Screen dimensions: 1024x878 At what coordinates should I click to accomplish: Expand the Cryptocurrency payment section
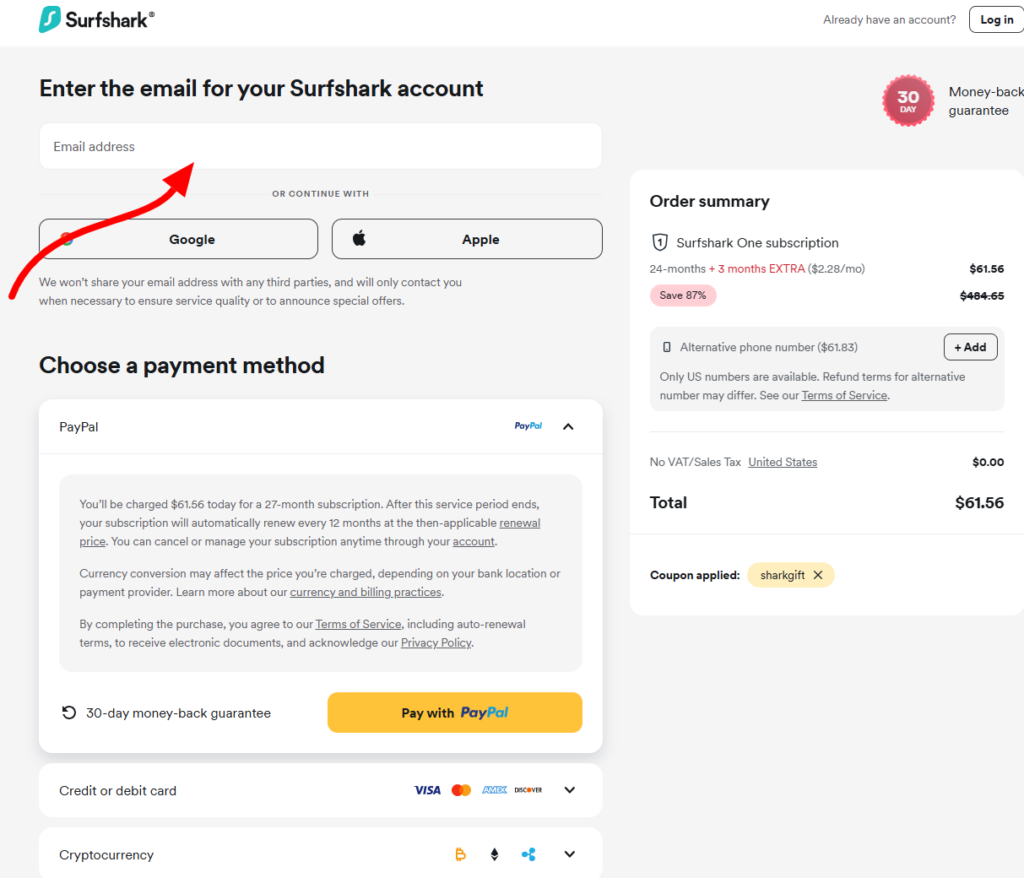(569, 854)
